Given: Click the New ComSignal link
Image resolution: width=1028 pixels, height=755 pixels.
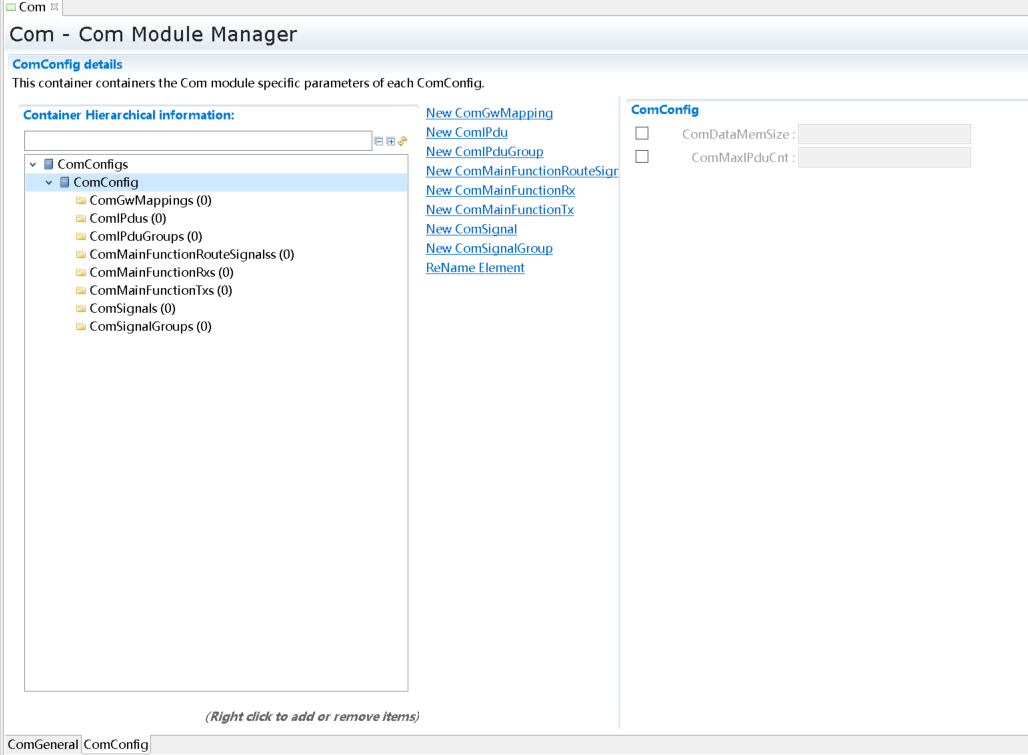Looking at the screenshot, I should 471,229.
